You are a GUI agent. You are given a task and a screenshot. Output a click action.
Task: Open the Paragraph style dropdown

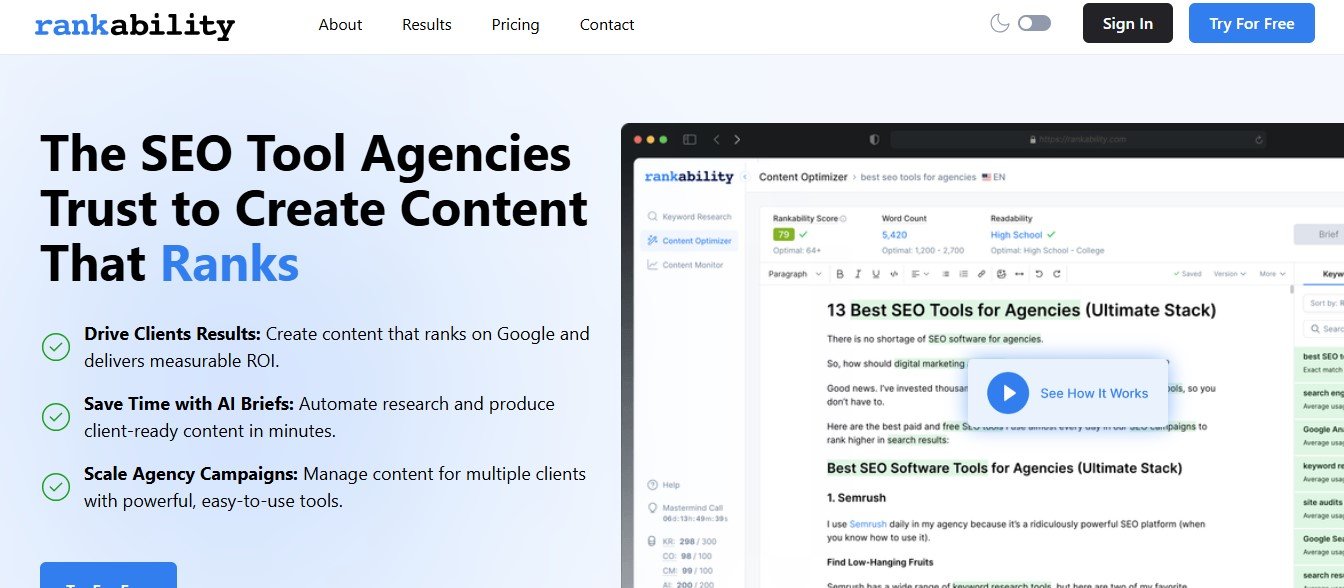click(794, 274)
